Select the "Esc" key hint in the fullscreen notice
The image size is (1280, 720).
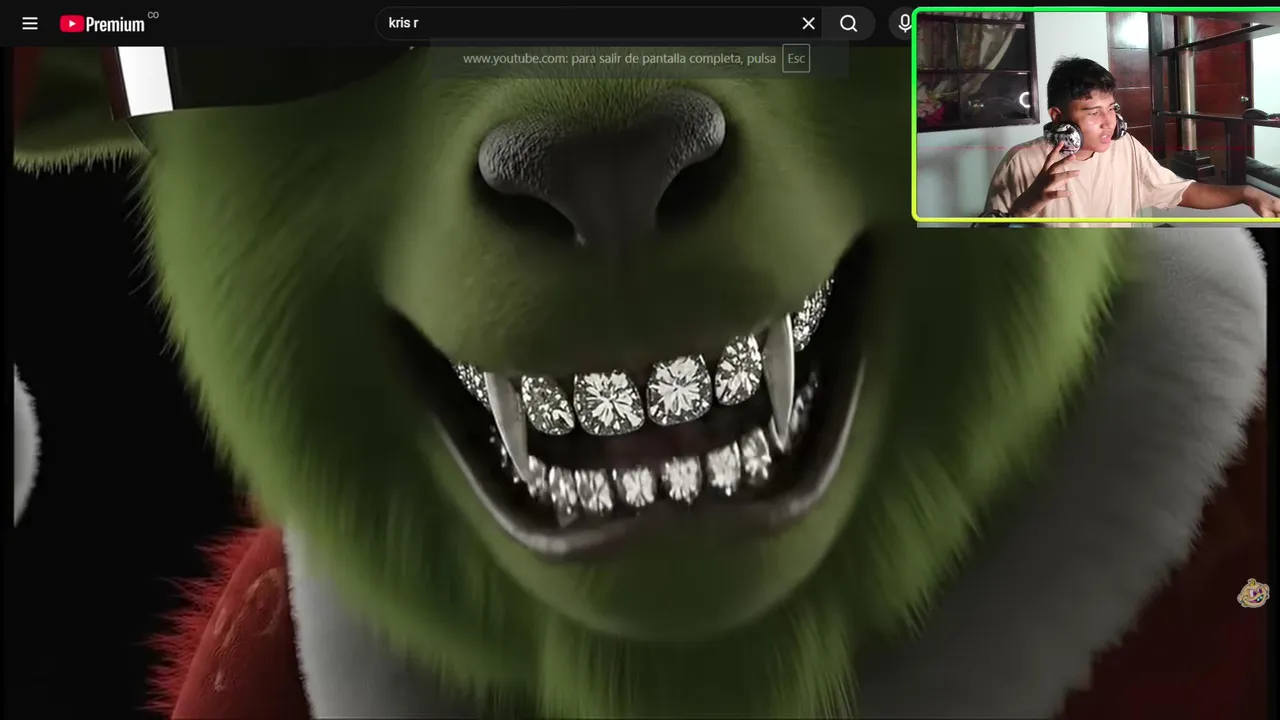tap(796, 59)
